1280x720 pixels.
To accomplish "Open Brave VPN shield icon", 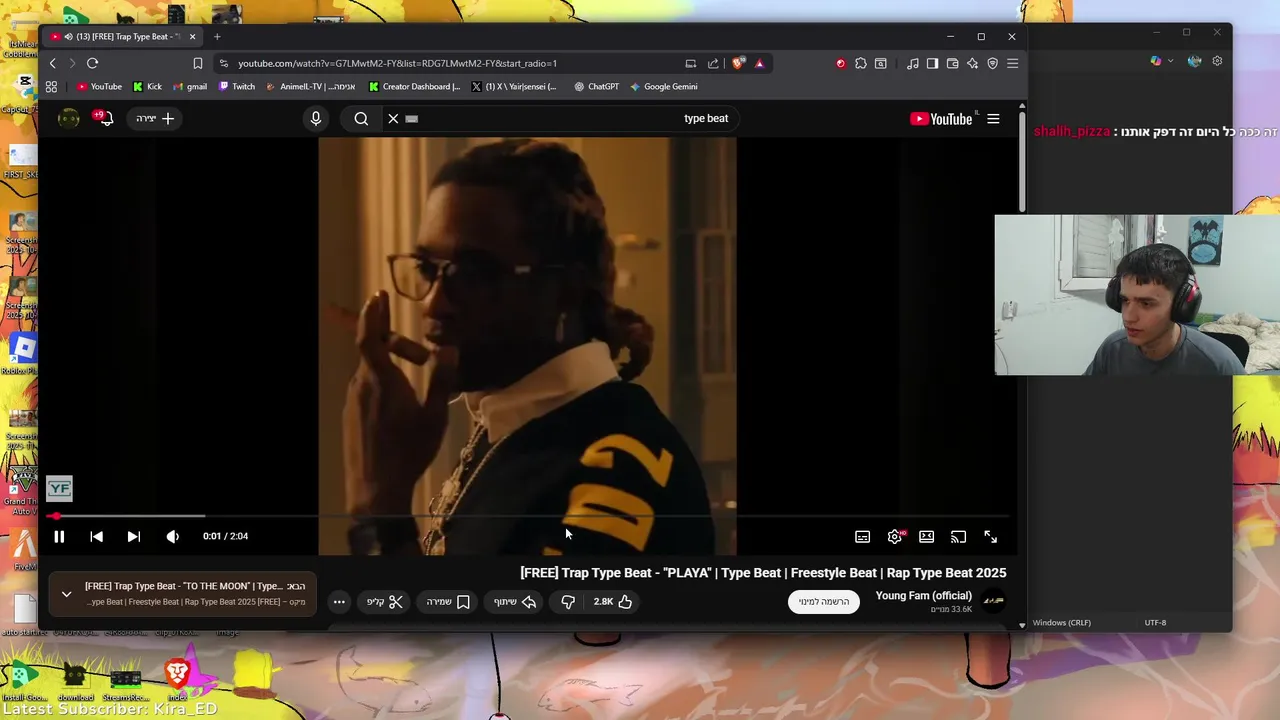I will pos(992,63).
